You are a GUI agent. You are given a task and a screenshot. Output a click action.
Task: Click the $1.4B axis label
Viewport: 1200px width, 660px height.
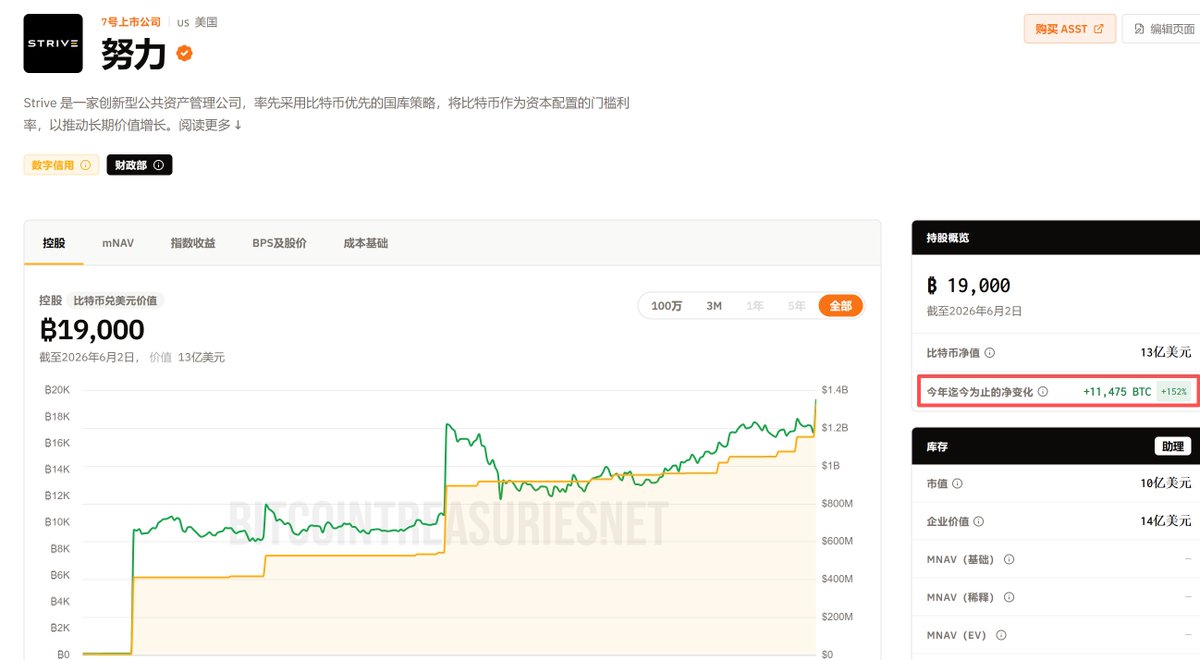click(x=835, y=390)
